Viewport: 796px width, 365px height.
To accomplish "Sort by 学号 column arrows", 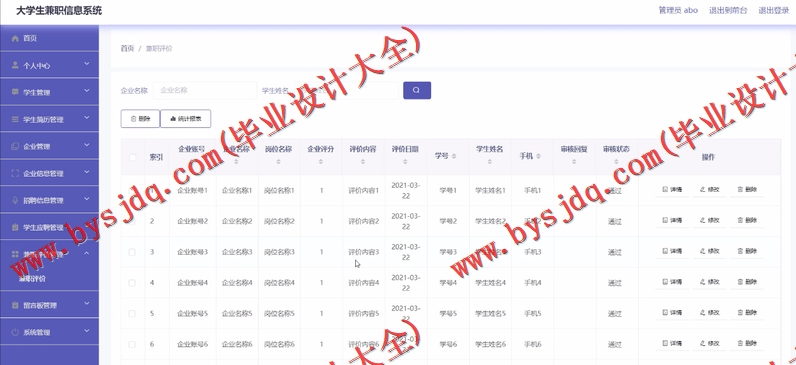I will click(453, 156).
